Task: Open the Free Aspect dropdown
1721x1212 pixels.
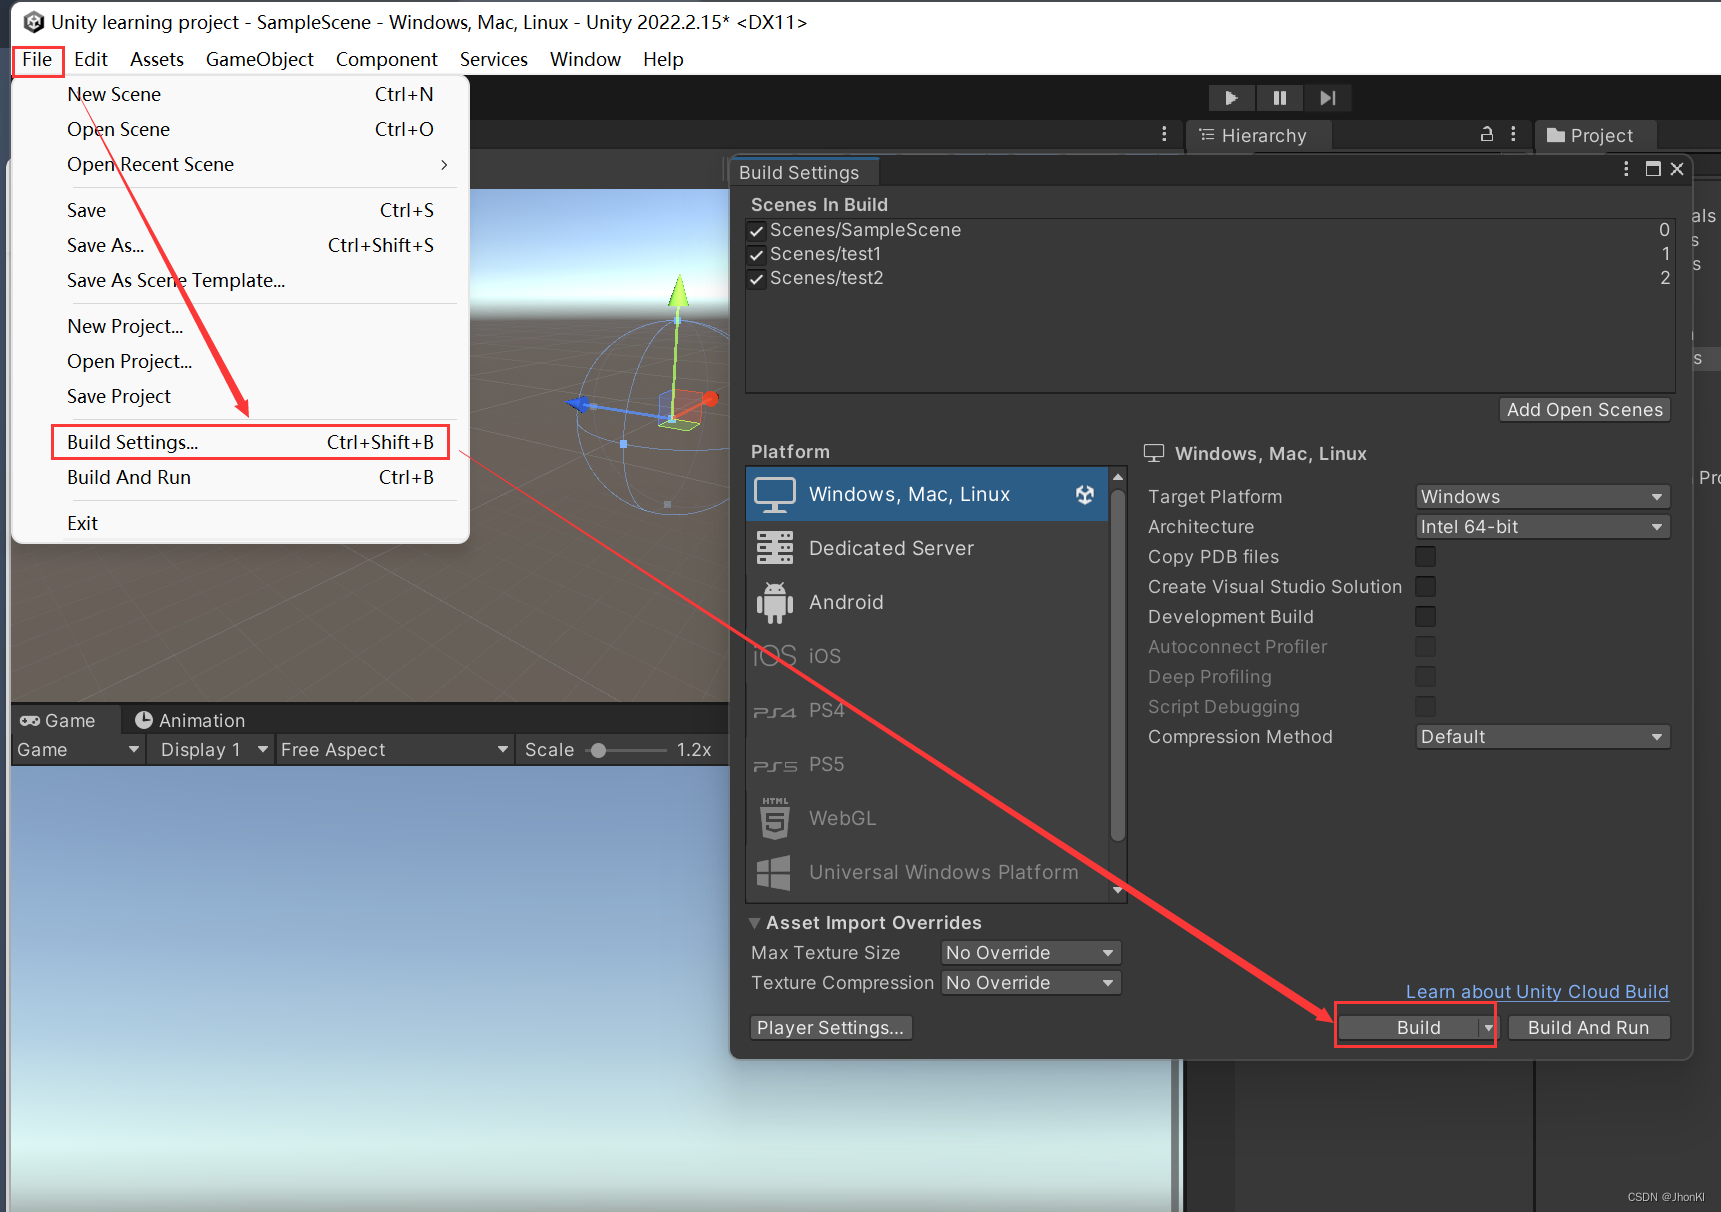Action: (393, 750)
